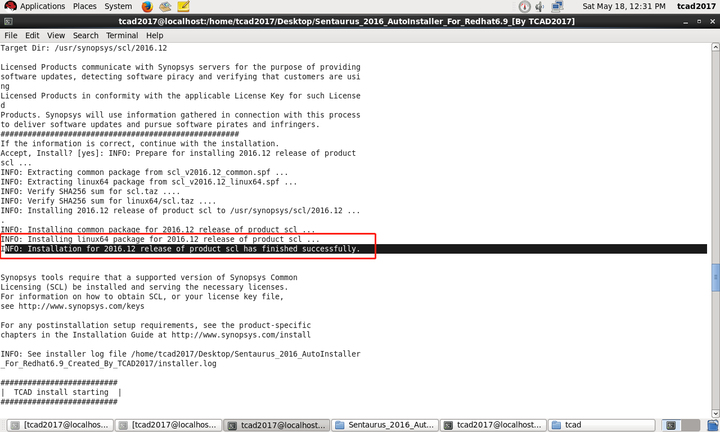The width and height of the screenshot is (720, 432).
Task: Click the trash icon in the bottom panel
Action: pyautogui.click(x=713, y=425)
